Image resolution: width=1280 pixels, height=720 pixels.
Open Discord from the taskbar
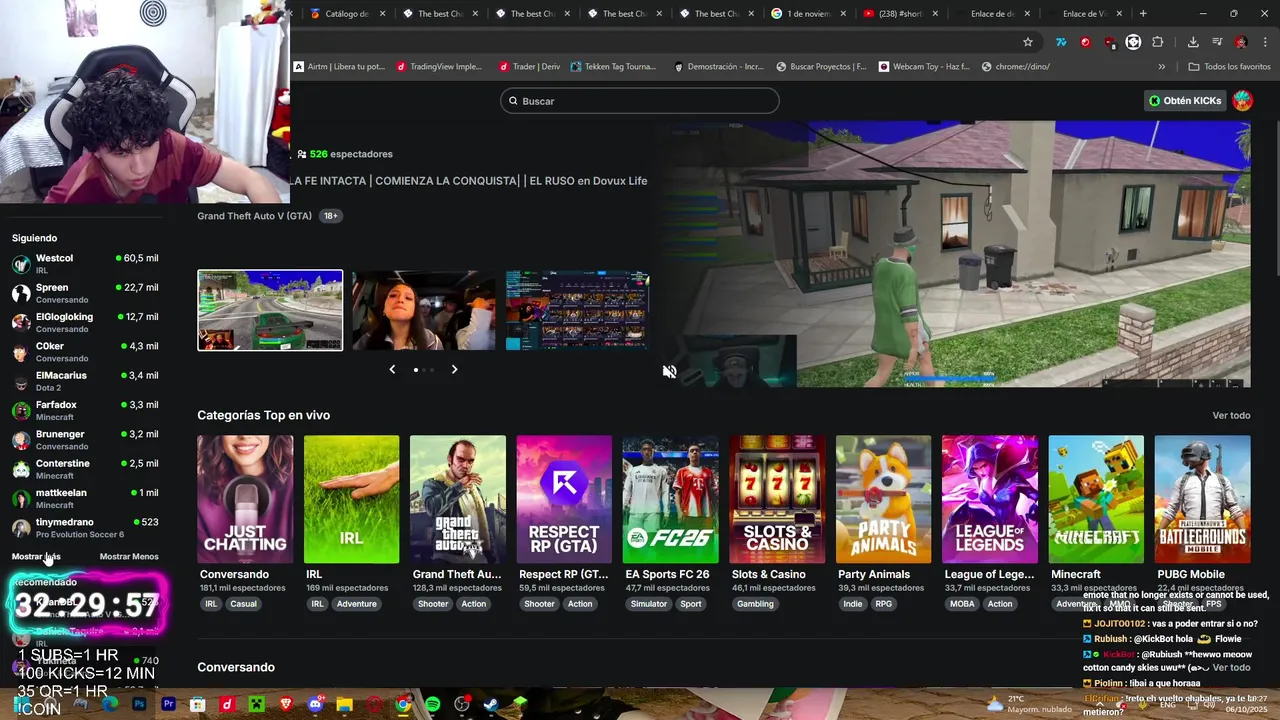coord(315,704)
